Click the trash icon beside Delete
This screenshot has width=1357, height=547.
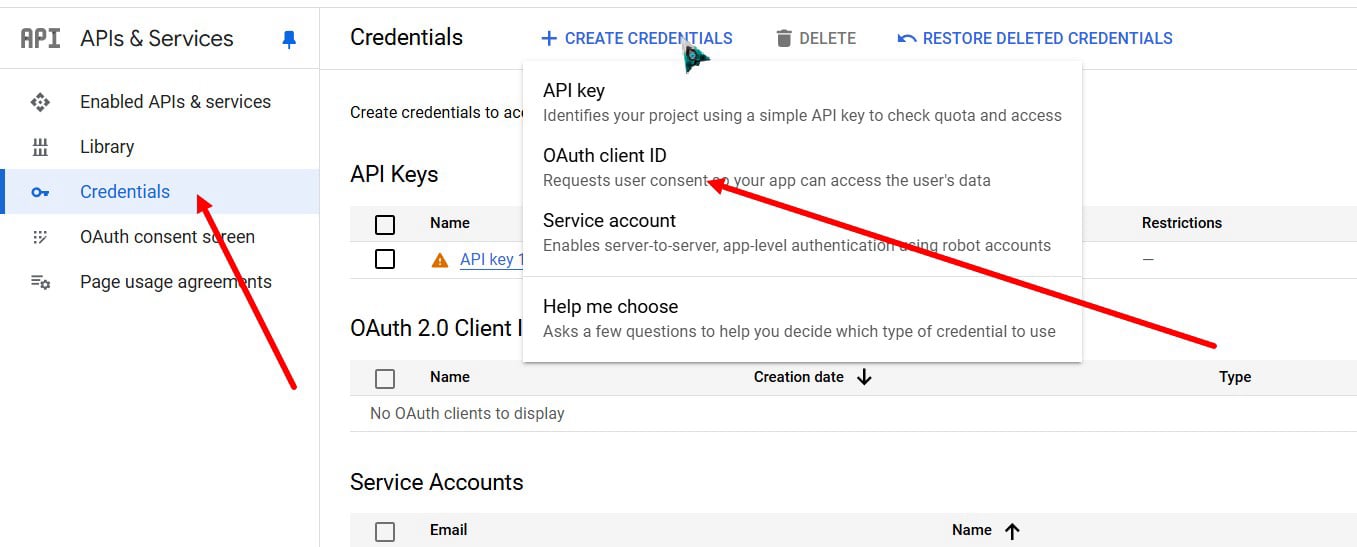784,39
